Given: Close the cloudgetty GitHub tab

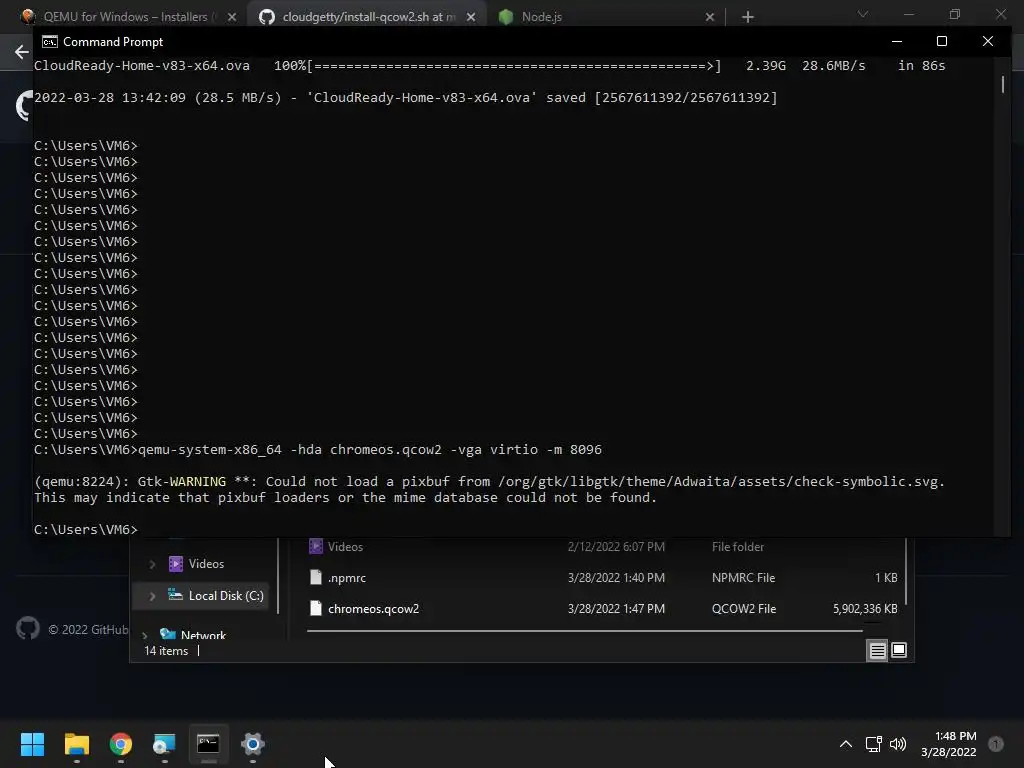Looking at the screenshot, I should click(x=471, y=17).
